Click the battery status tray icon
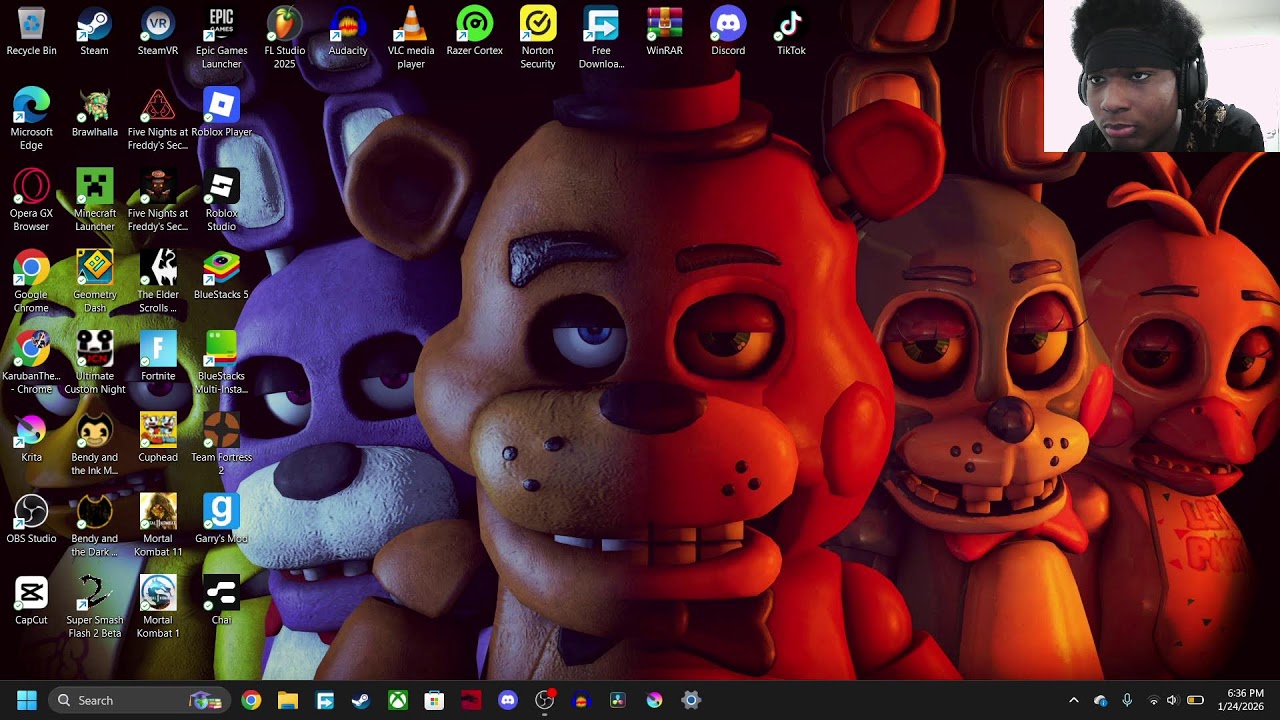The image size is (1280, 720). tap(1195, 700)
